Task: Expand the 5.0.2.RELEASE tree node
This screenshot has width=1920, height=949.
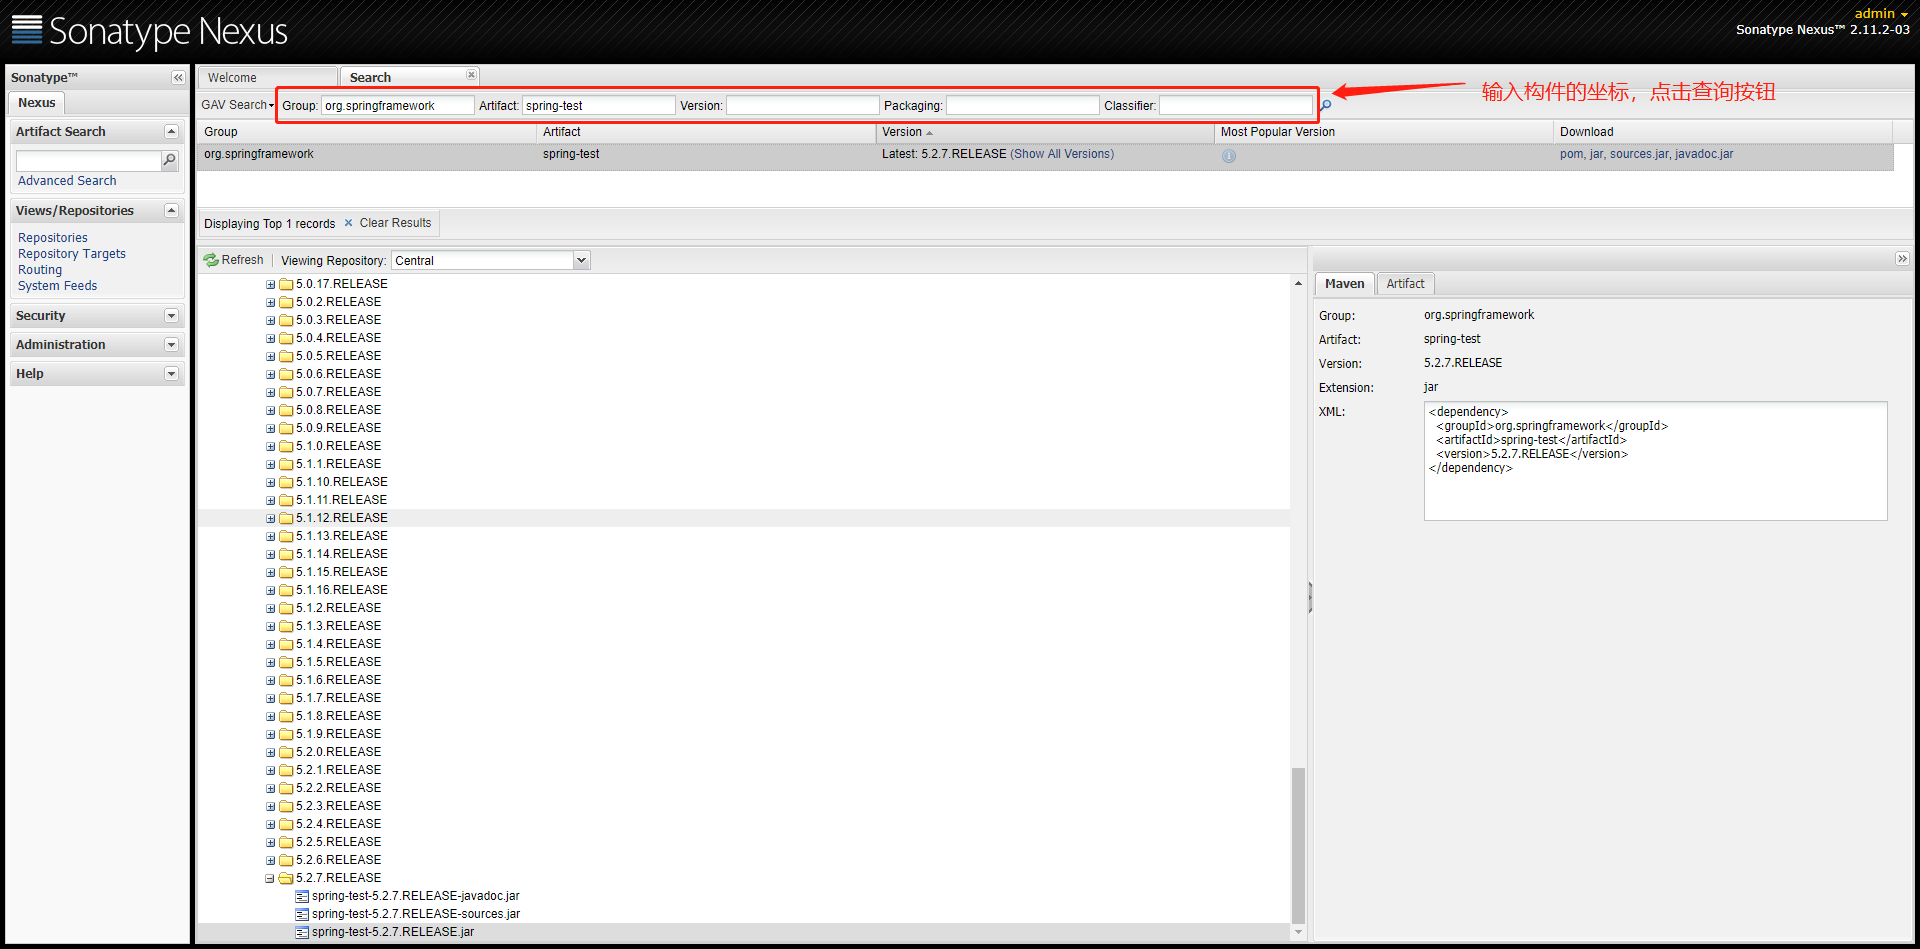Action: [x=270, y=302]
